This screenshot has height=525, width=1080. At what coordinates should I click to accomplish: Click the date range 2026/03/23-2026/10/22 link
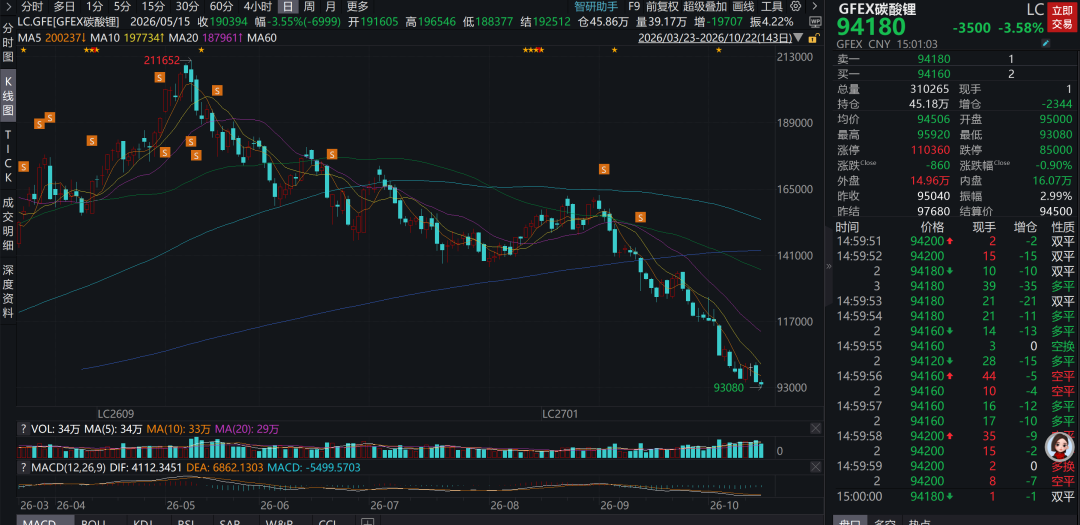coord(715,38)
